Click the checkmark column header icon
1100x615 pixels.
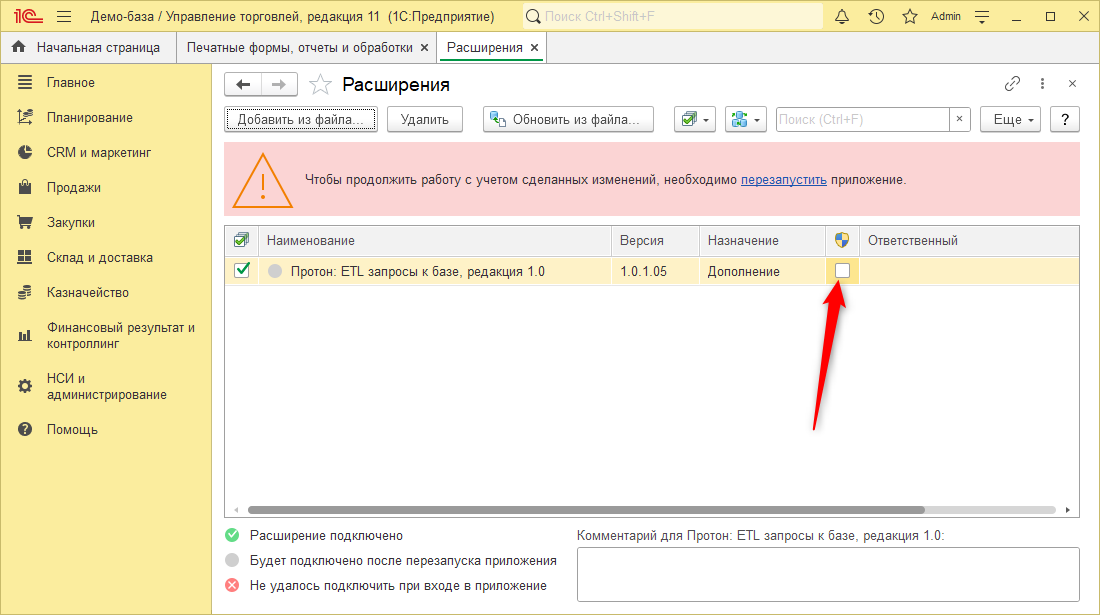(x=241, y=241)
